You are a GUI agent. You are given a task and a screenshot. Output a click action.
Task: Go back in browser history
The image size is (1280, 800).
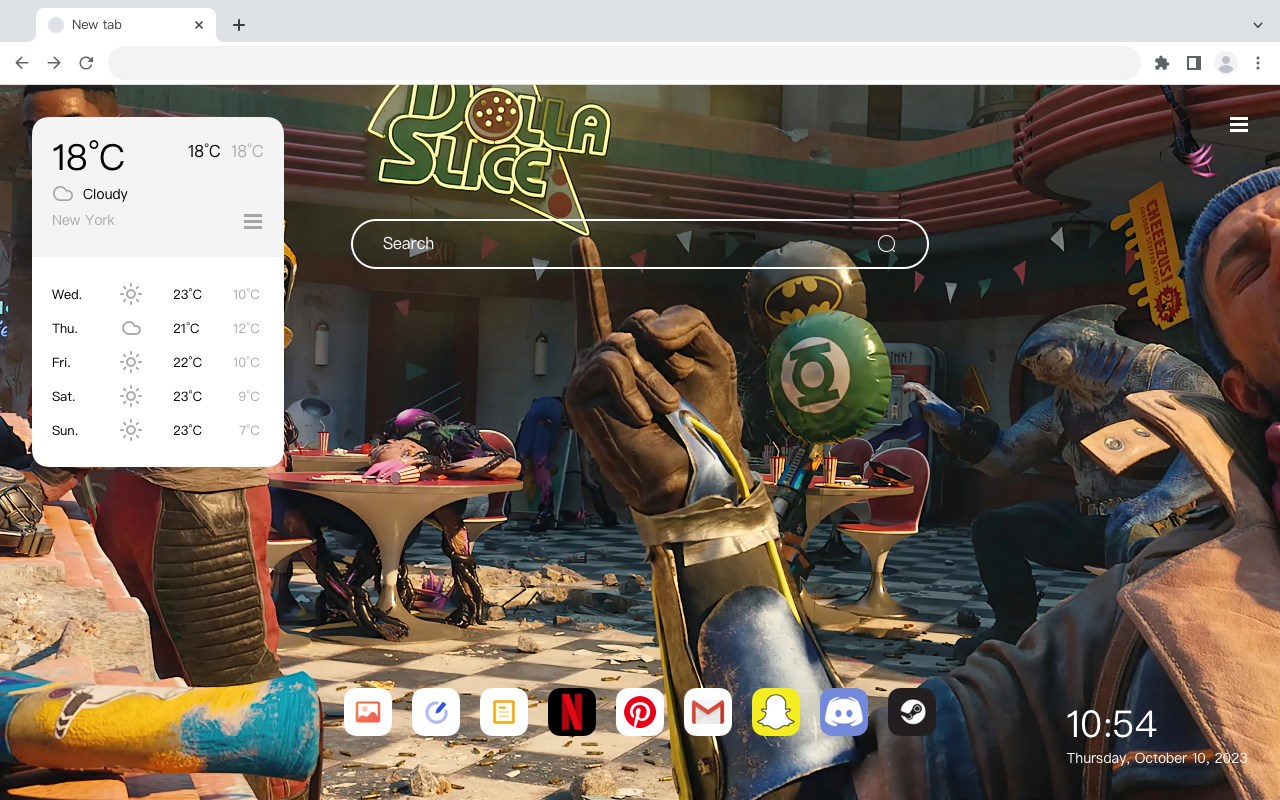(x=22, y=63)
